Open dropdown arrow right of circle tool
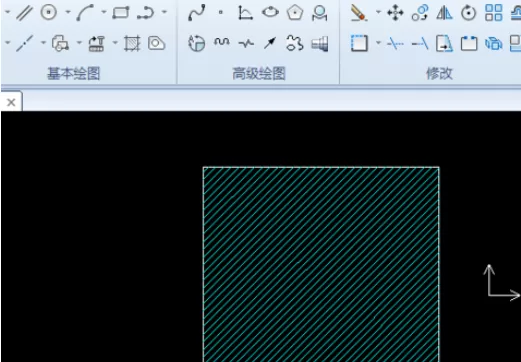 [x=68, y=12]
